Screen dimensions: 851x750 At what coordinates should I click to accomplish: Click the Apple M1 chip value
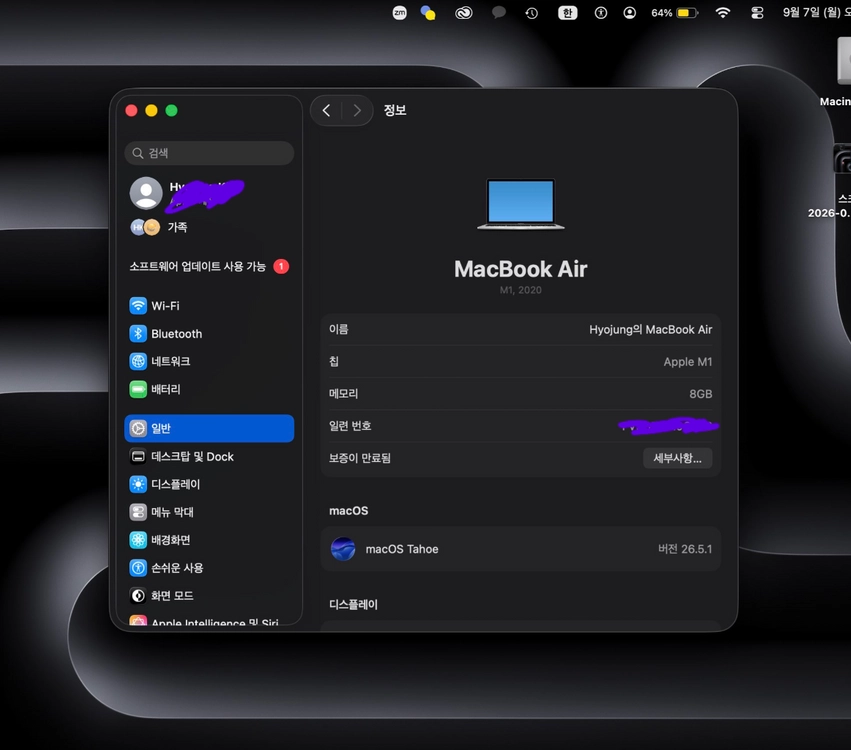pyautogui.click(x=688, y=361)
